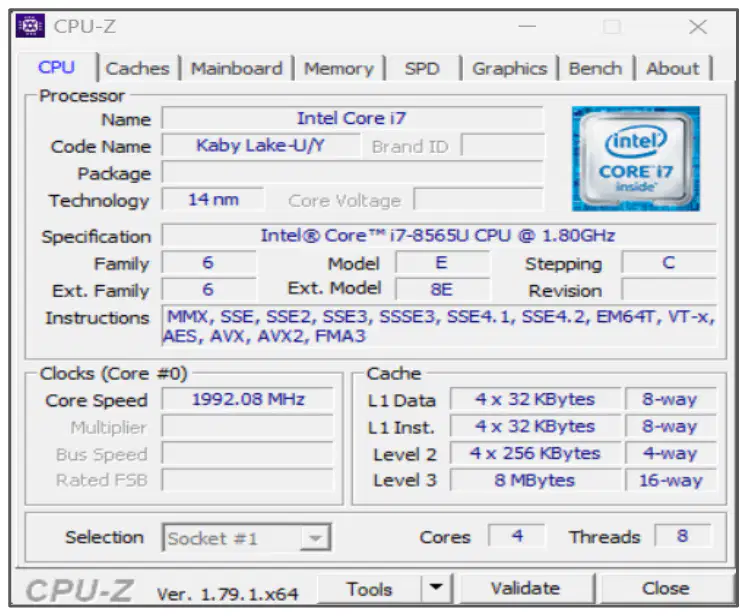The width and height of the screenshot is (742, 616).
Task: Click the CPU-Z app icon in title bar
Action: coord(30,26)
